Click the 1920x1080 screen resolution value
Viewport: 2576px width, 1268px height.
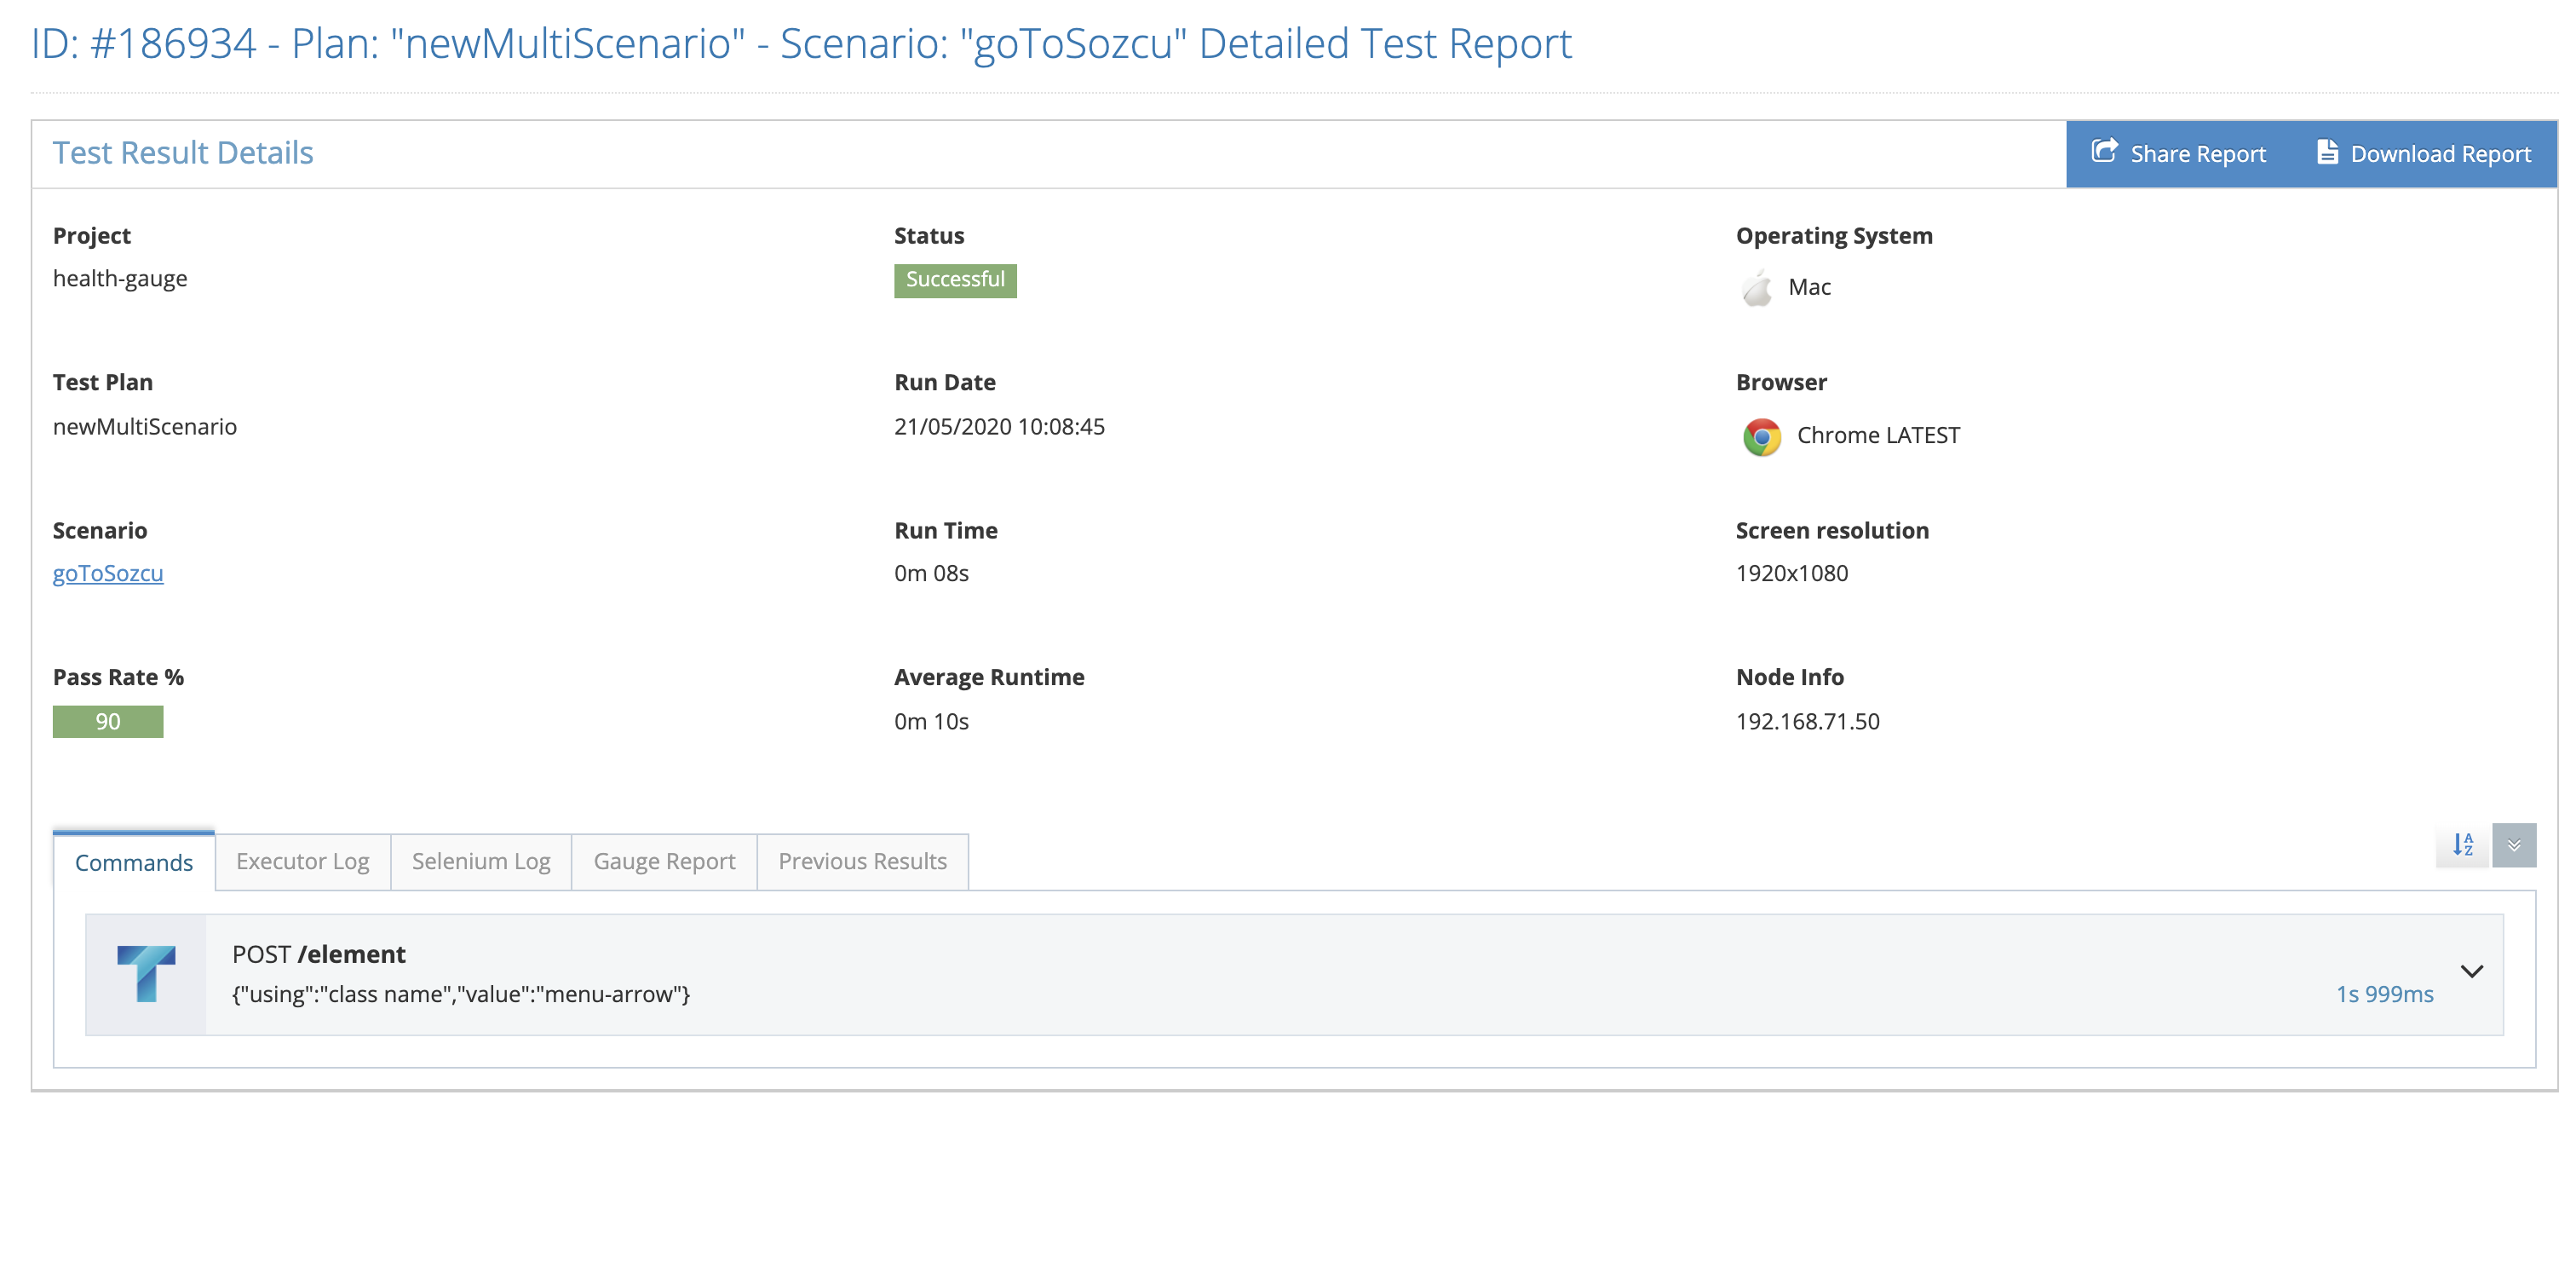[1792, 573]
